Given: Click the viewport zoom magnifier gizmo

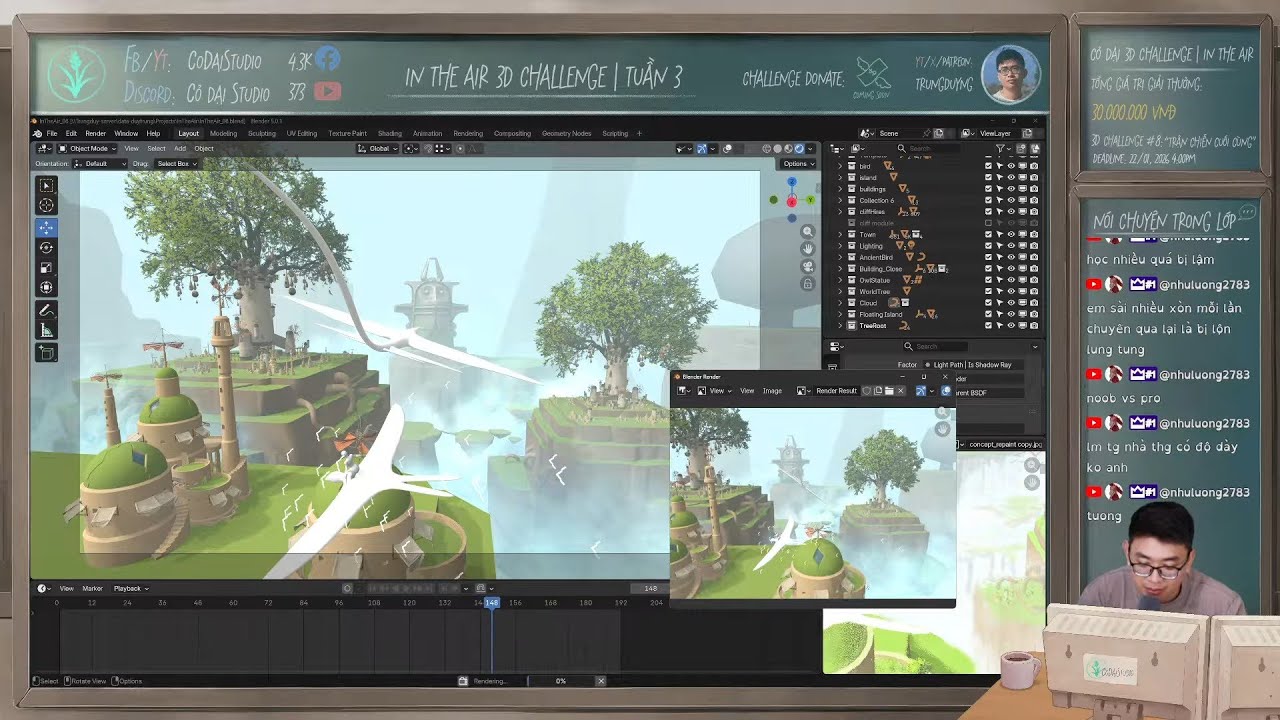Looking at the screenshot, I should point(808,231).
